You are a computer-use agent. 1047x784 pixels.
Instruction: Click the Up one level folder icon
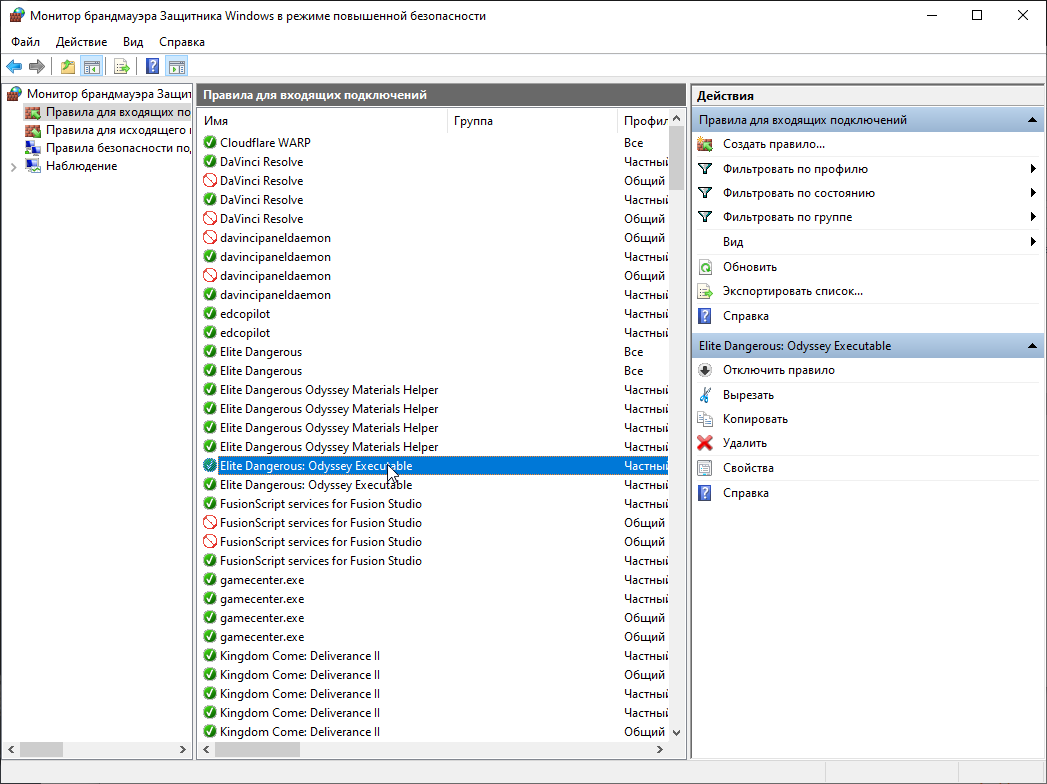pos(67,66)
